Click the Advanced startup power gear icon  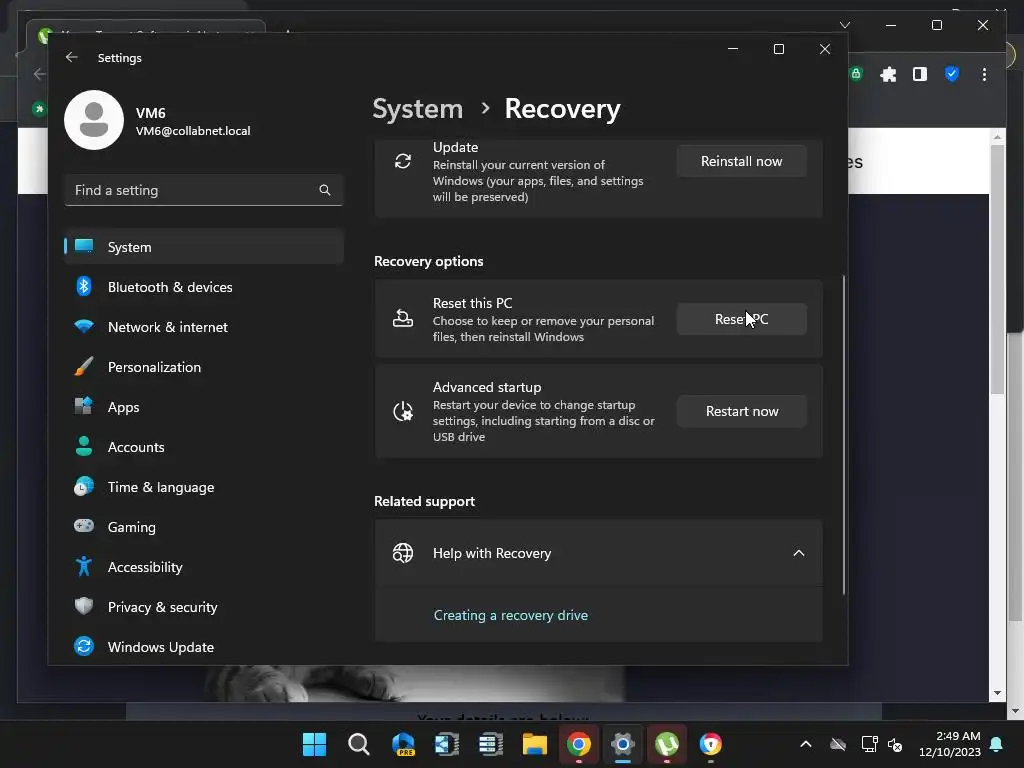(403, 411)
